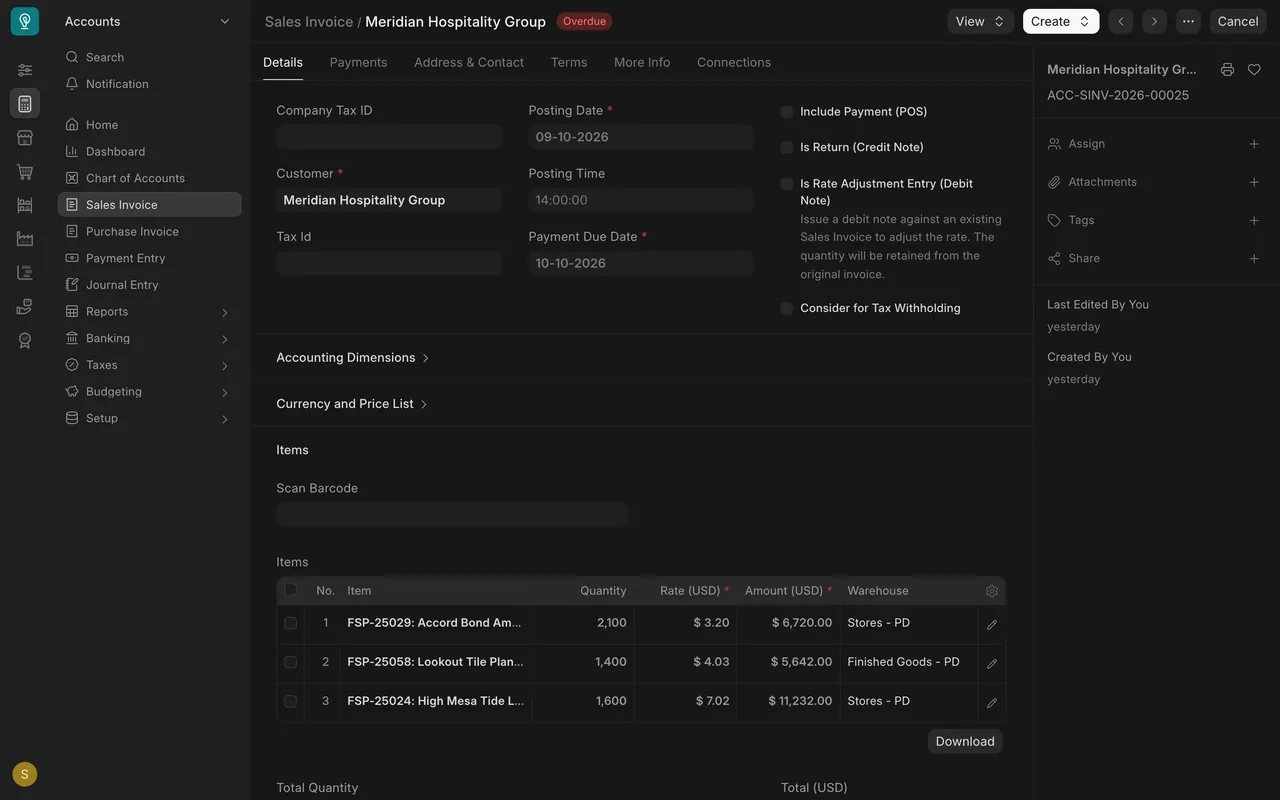Go to the Connections tab
The width and height of the screenshot is (1280, 800).
[734, 62]
